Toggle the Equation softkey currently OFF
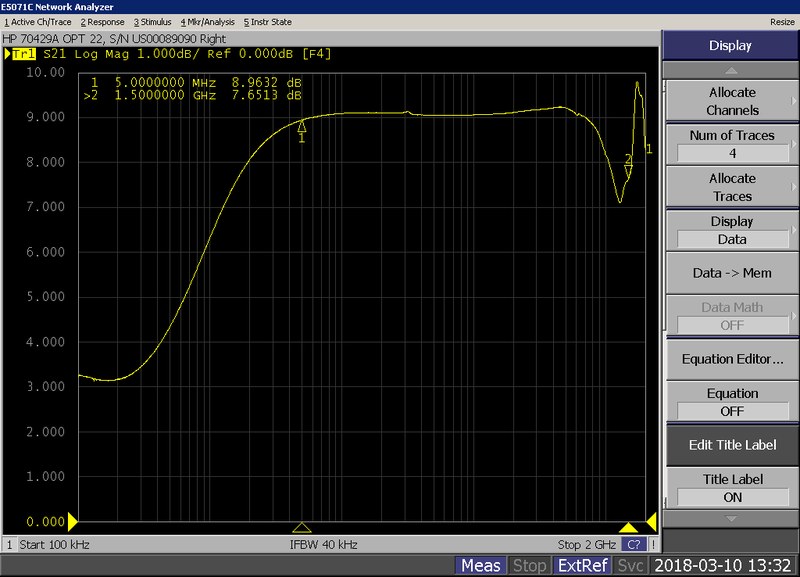Screen dimensions: 800x577 [x=732, y=402]
